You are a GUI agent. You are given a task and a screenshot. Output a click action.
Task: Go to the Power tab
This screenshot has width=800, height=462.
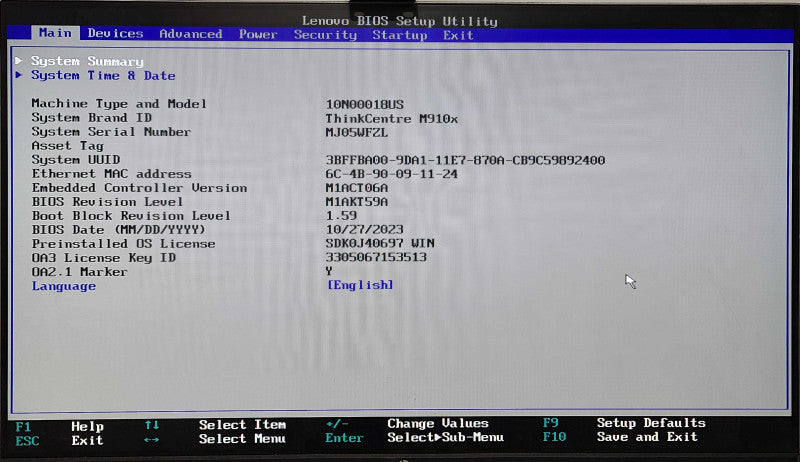258,34
